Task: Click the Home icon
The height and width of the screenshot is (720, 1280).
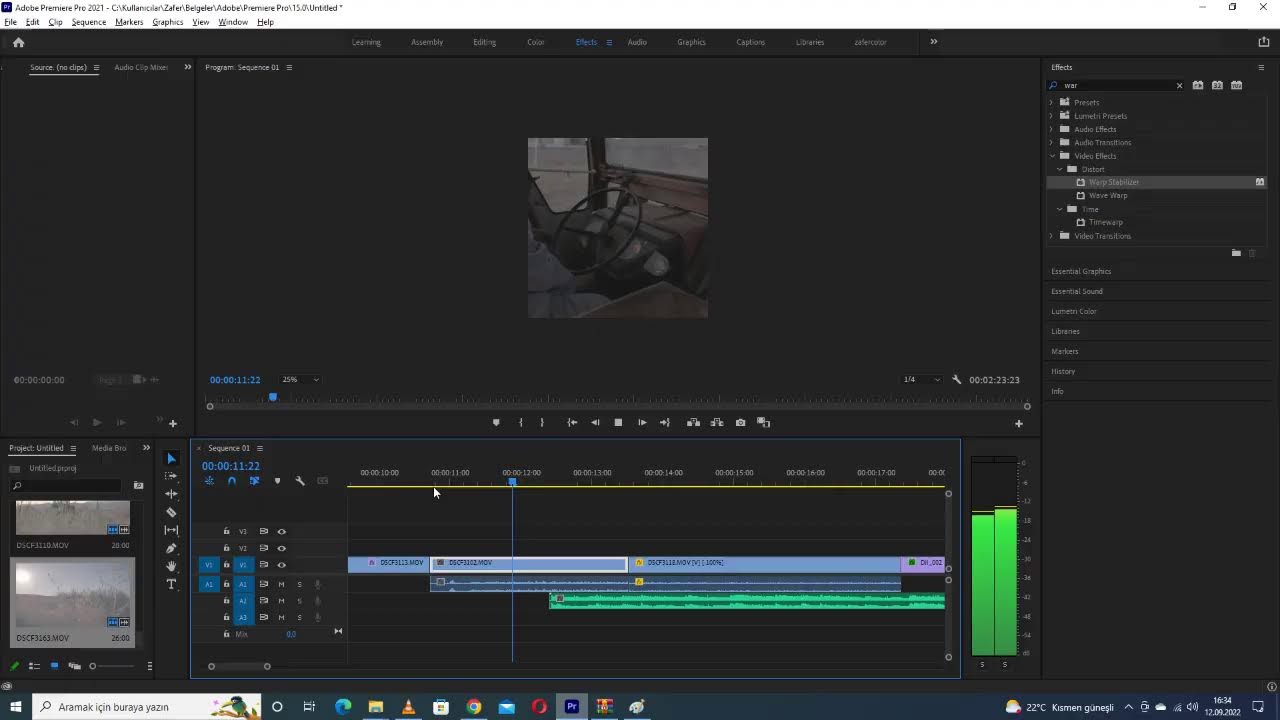Action: (x=18, y=42)
